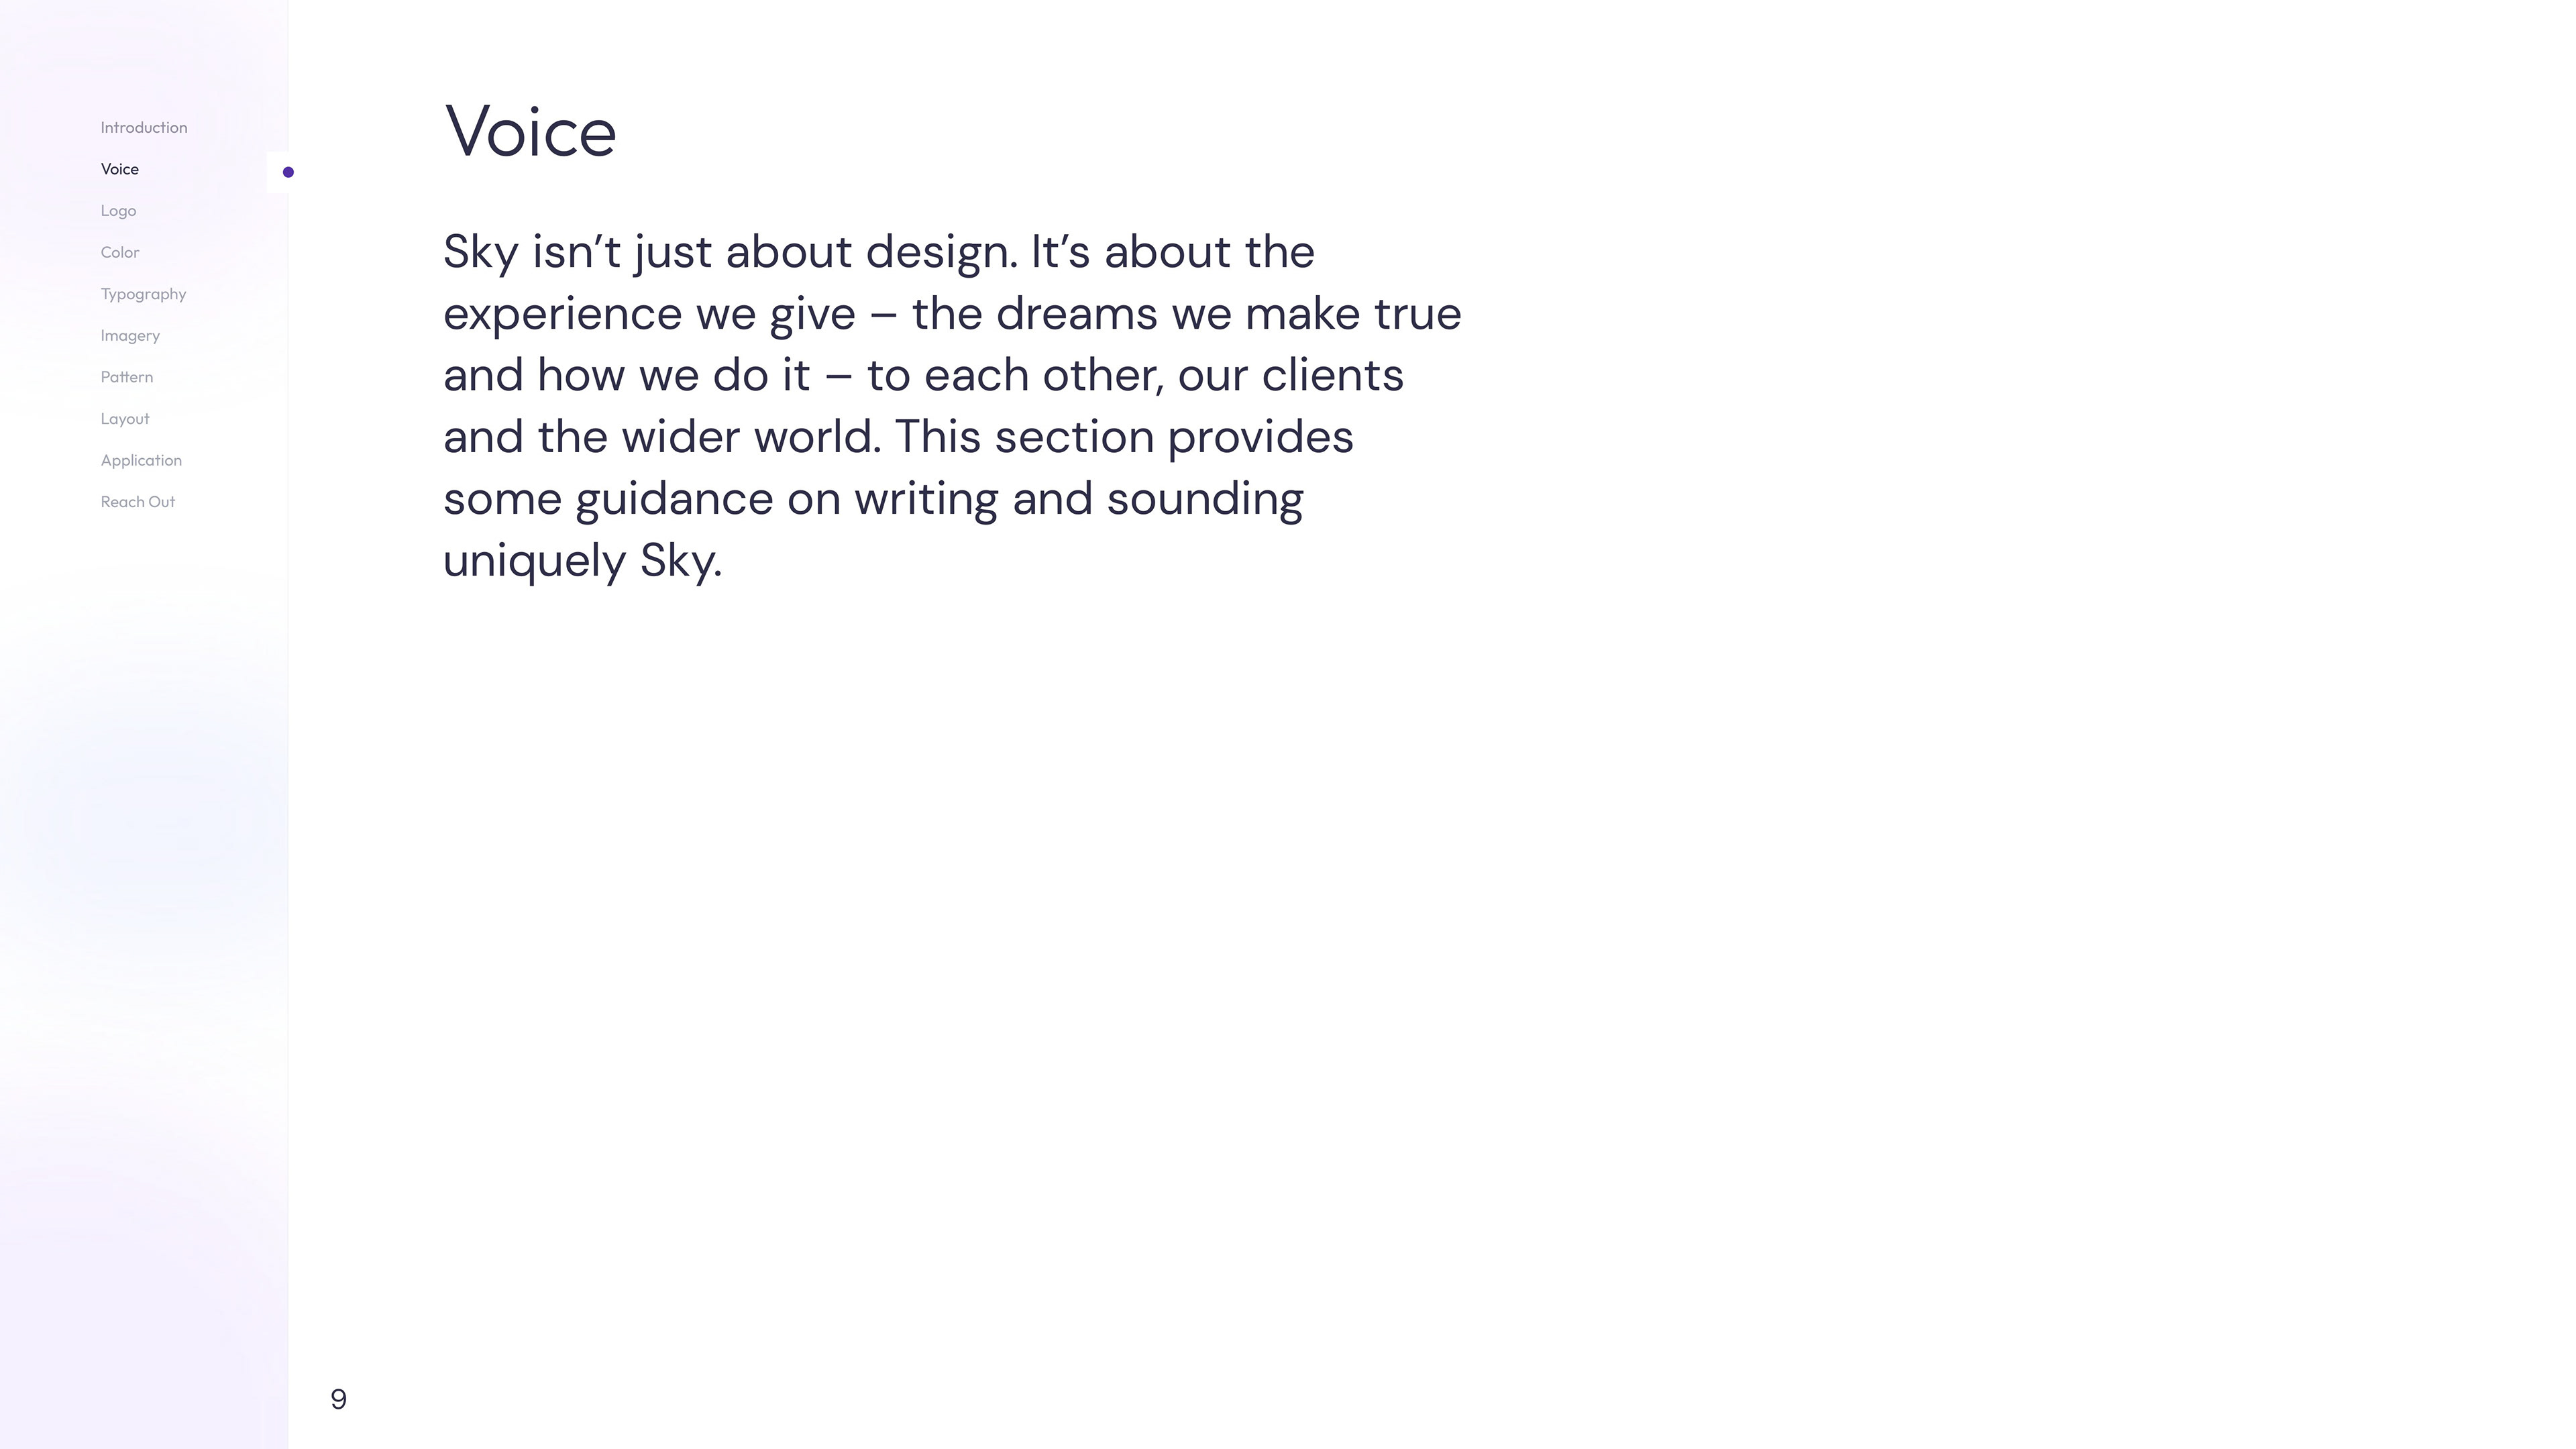Go to the Application section
The width and height of the screenshot is (2576, 1449).
141,461
